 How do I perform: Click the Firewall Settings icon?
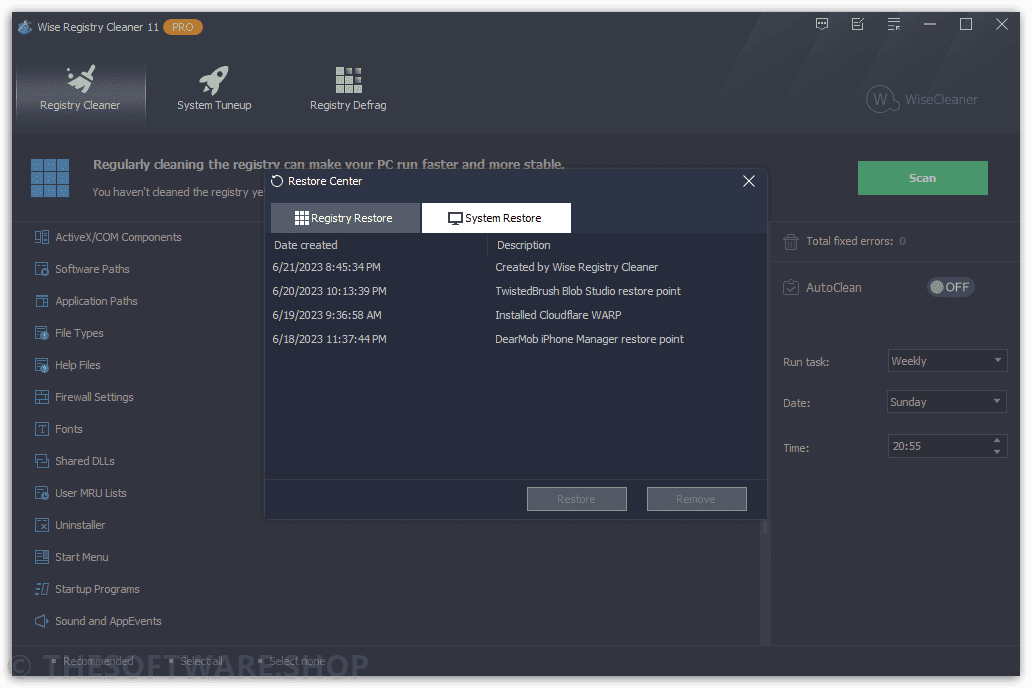pyautogui.click(x=41, y=397)
